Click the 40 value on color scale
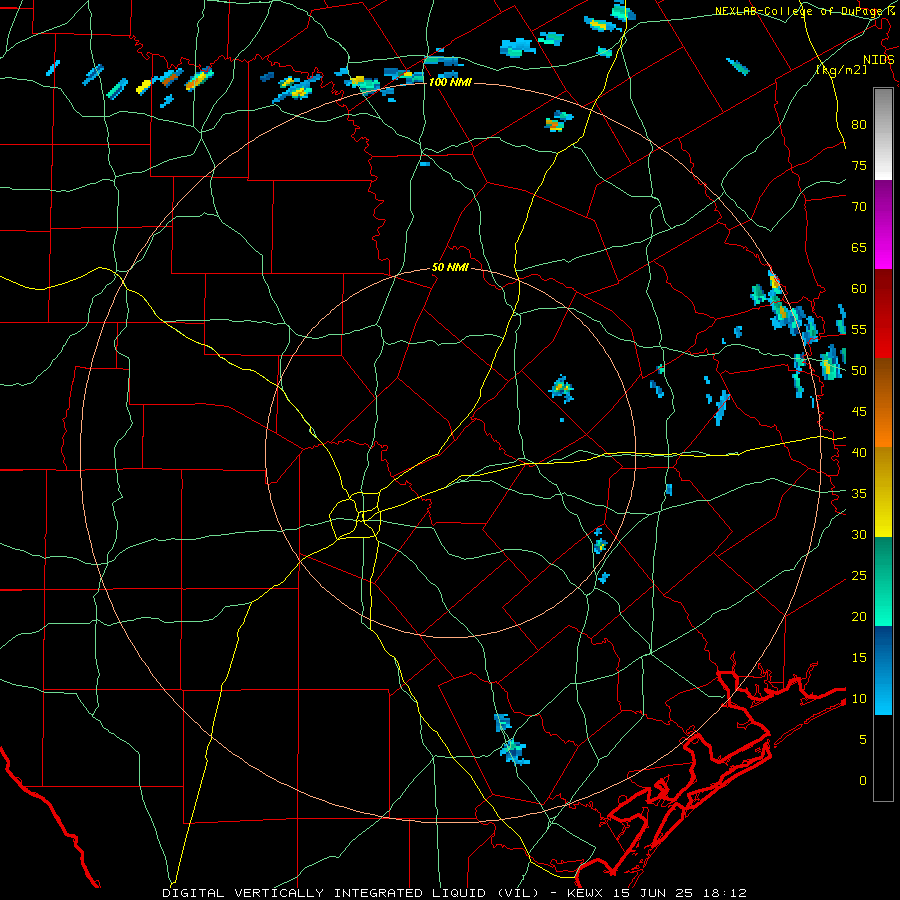900x900 pixels. 859,452
